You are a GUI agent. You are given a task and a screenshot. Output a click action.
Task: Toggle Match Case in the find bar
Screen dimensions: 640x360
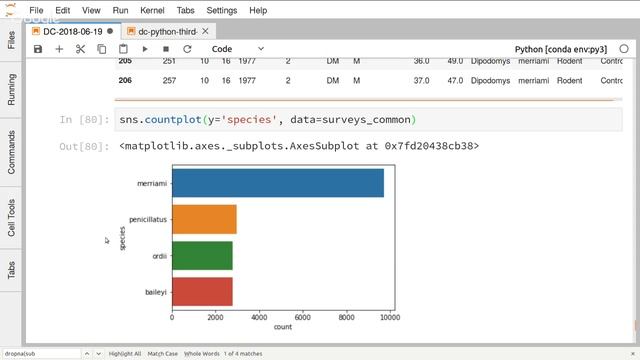162,353
